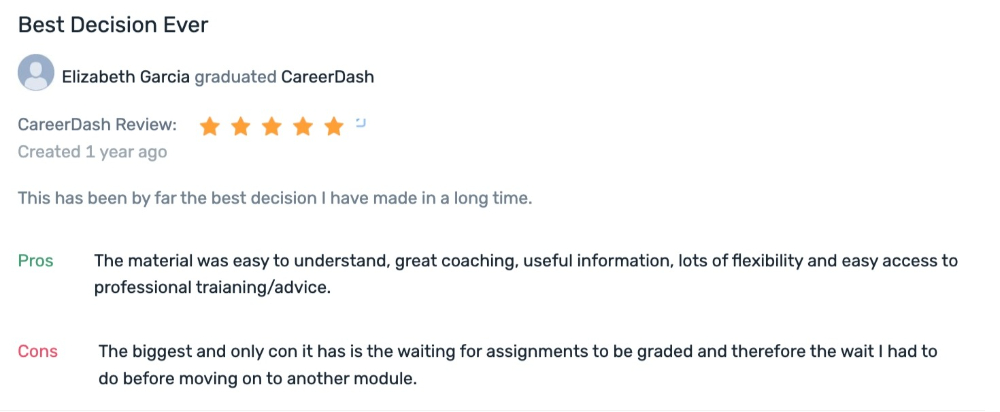Click the Cons text about waiting for assignments
This screenshot has width=1000, height=412.
pyautogui.click(x=518, y=351)
